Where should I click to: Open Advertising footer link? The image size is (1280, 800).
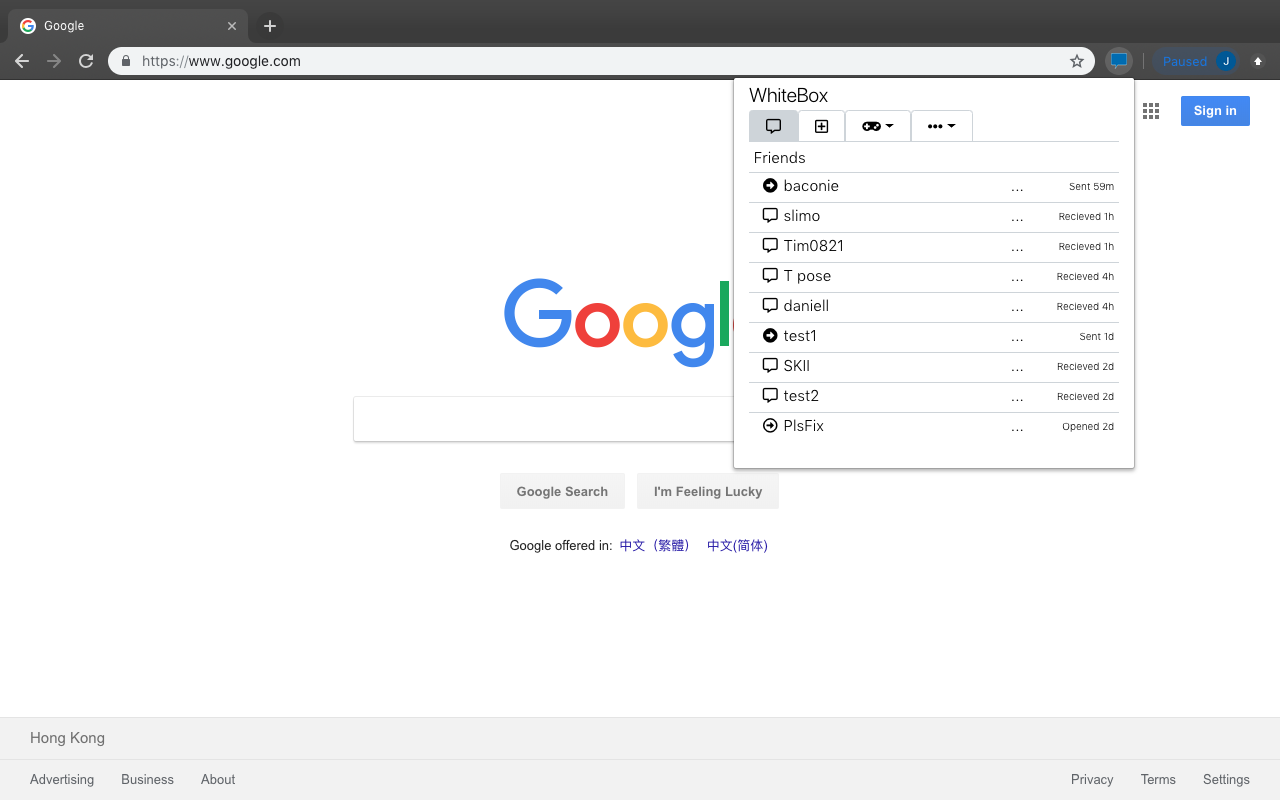click(x=62, y=779)
